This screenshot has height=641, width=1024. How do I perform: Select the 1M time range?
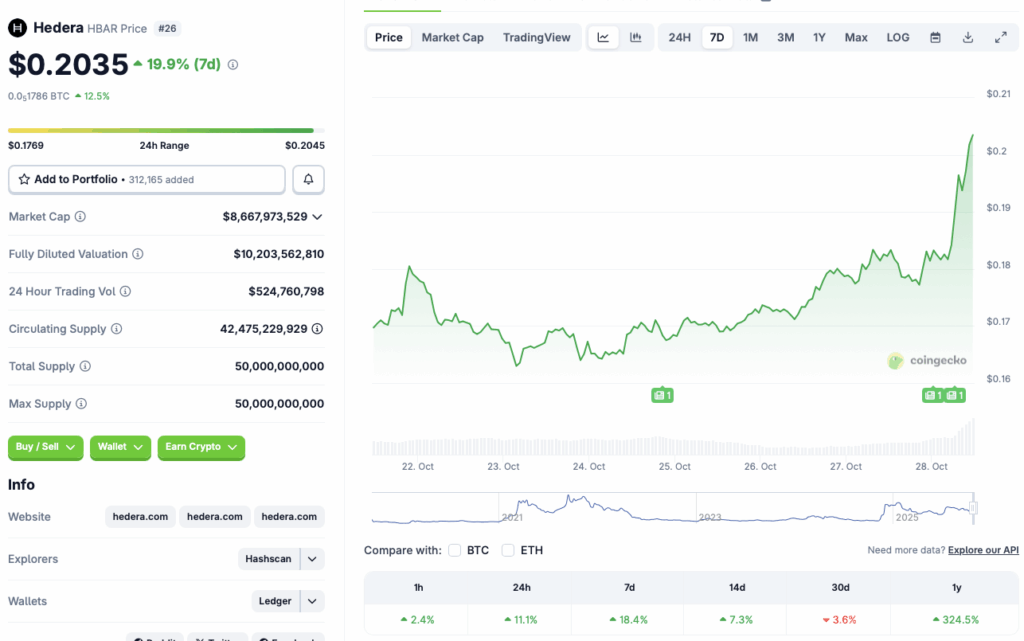pyautogui.click(x=750, y=38)
